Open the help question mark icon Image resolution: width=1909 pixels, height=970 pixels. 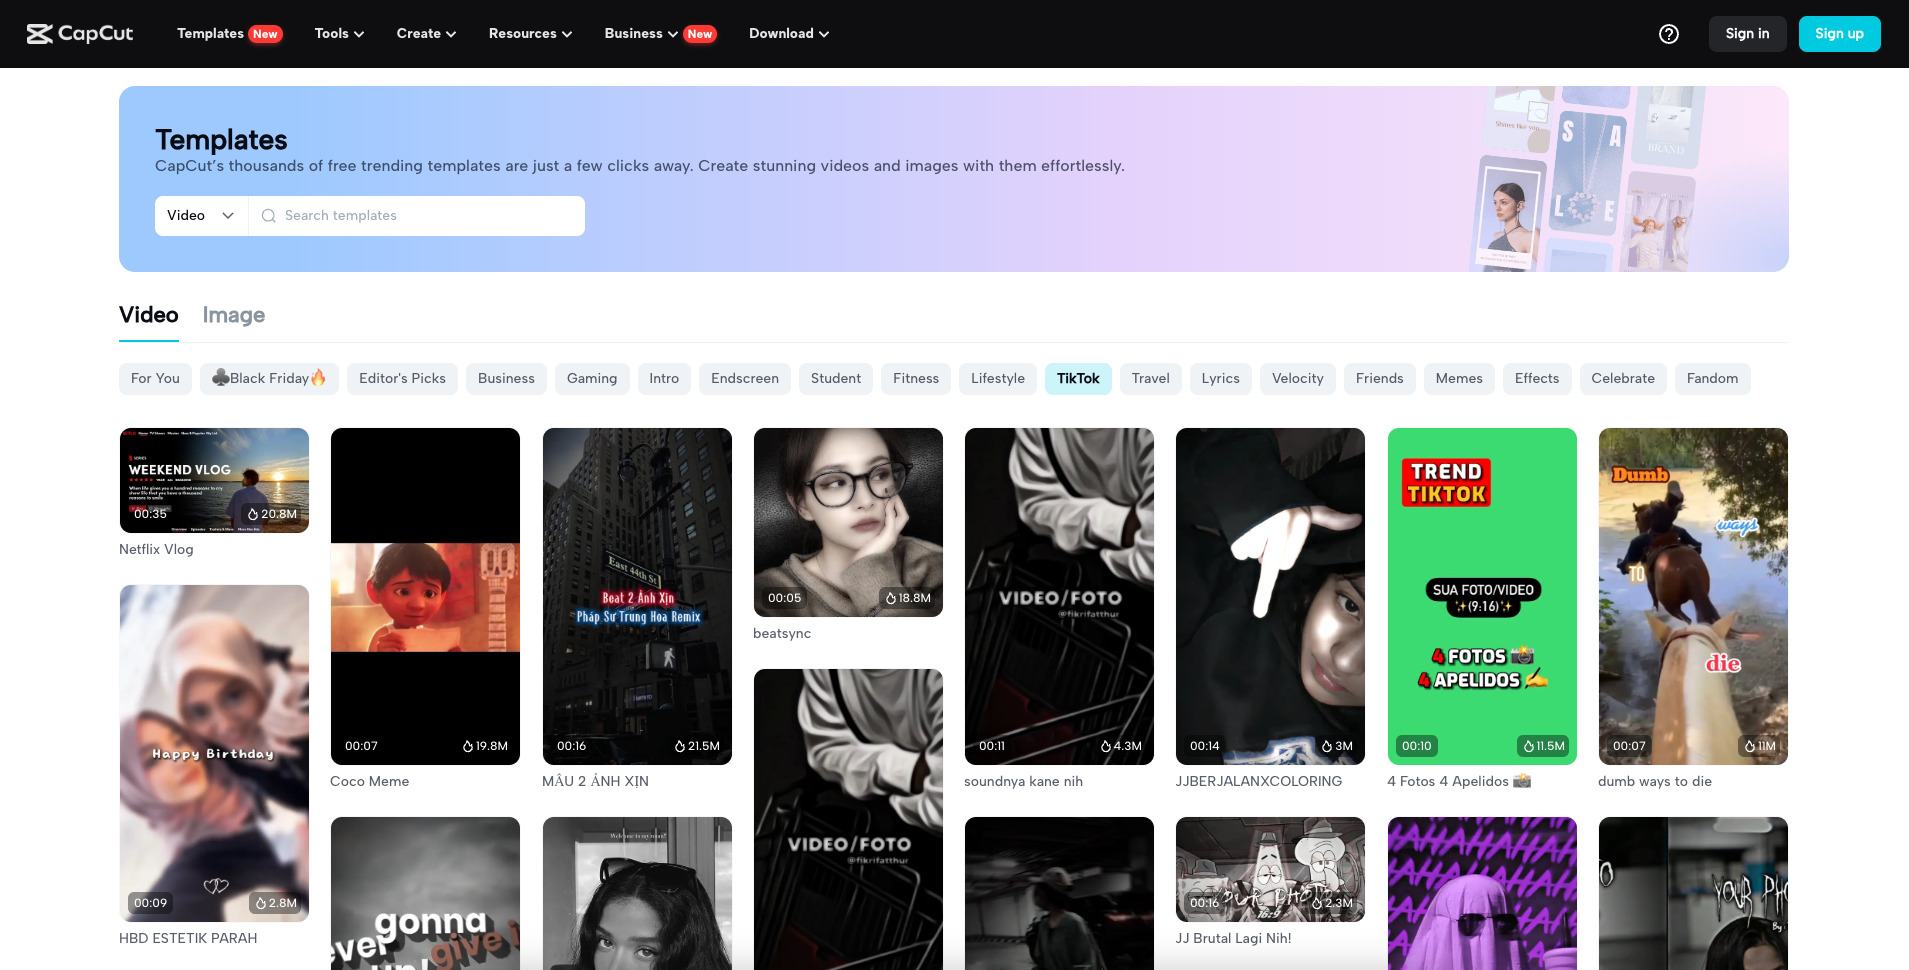tap(1668, 34)
